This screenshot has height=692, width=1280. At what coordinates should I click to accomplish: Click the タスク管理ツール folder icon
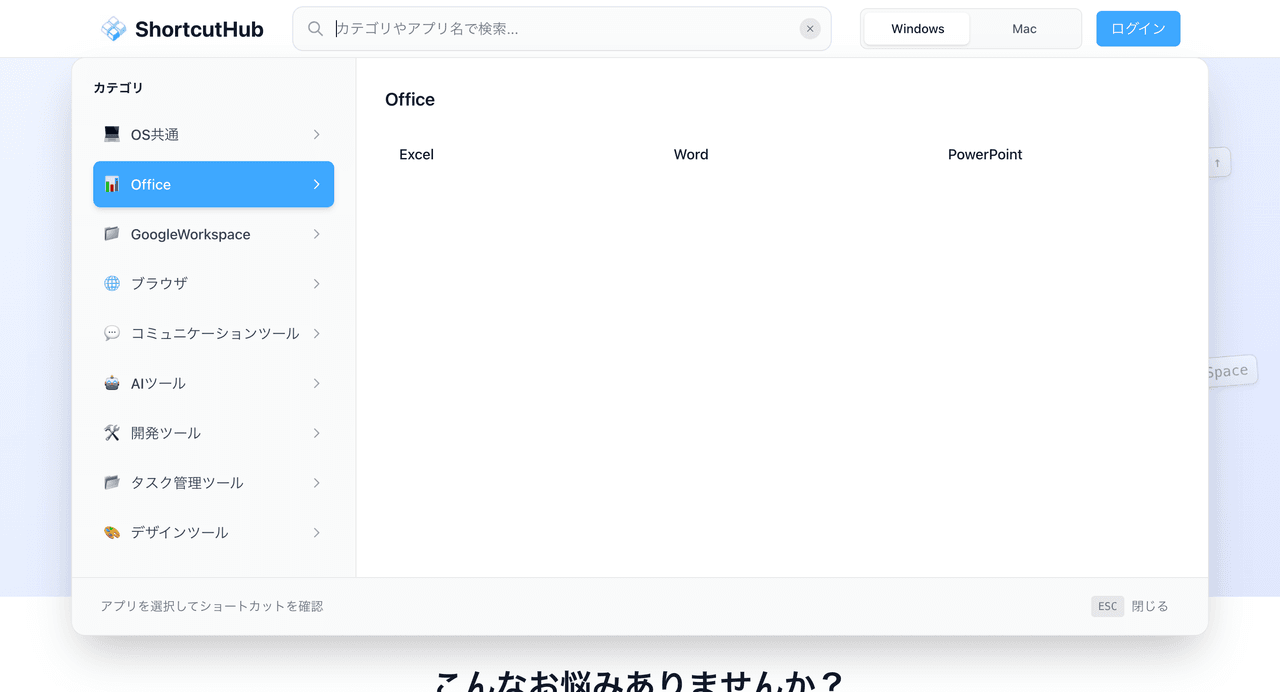tap(112, 482)
